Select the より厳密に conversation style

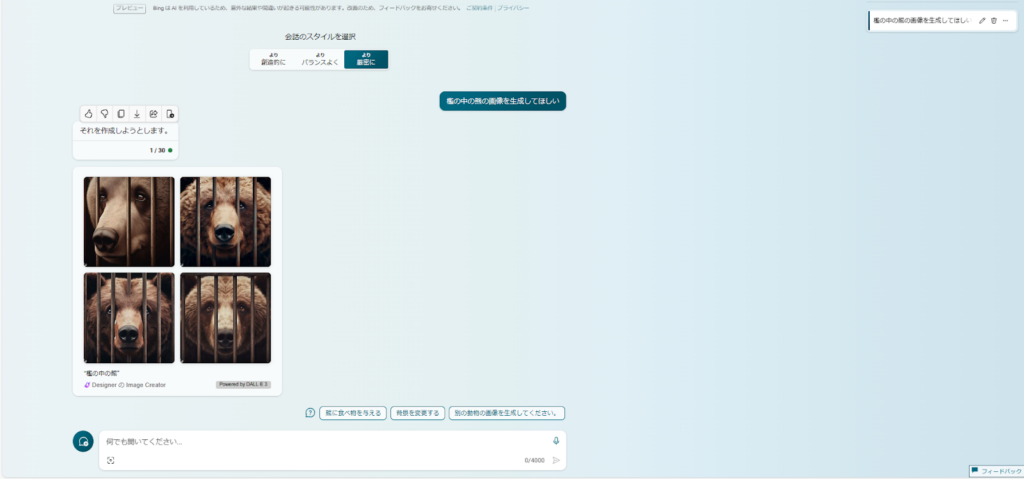(366, 60)
